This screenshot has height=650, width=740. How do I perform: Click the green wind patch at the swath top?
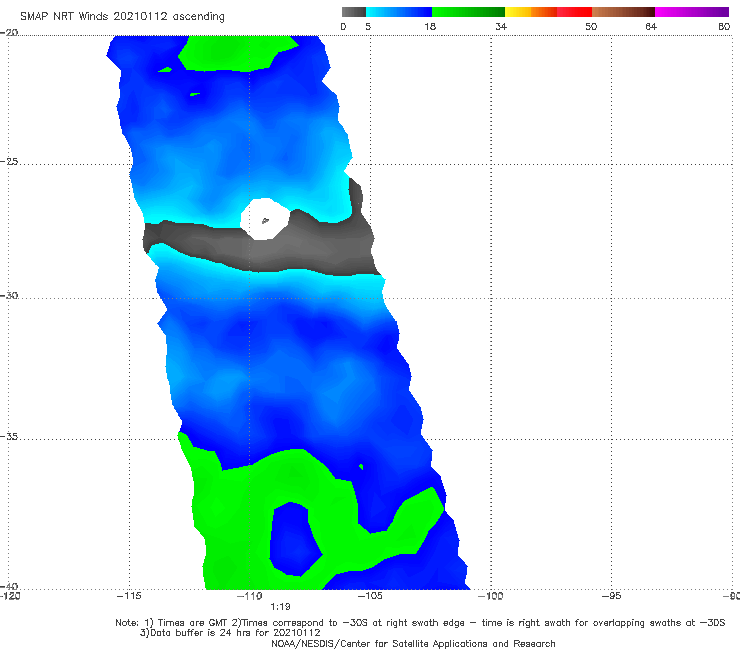click(236, 53)
